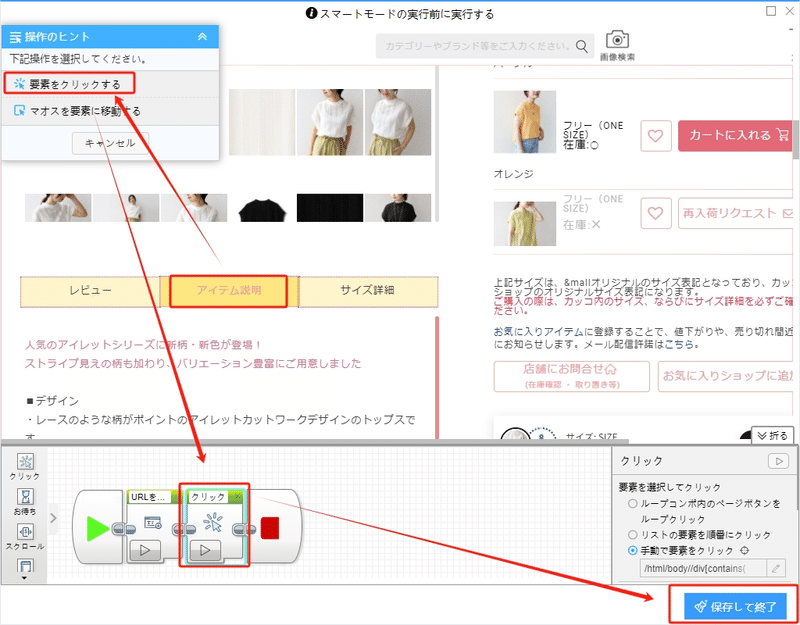Open the アイテム説明 tab
The height and width of the screenshot is (625, 800).
(x=229, y=291)
